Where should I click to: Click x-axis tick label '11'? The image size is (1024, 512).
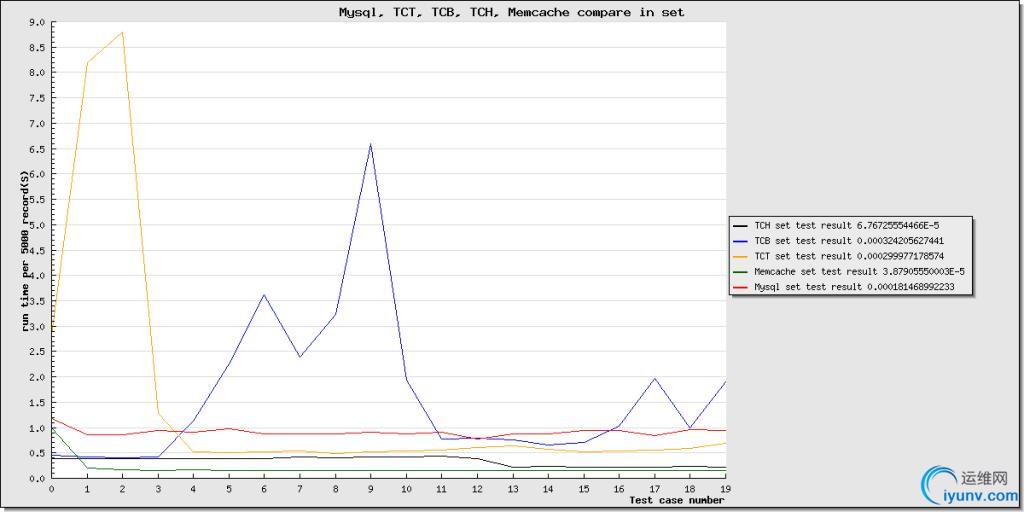441,488
